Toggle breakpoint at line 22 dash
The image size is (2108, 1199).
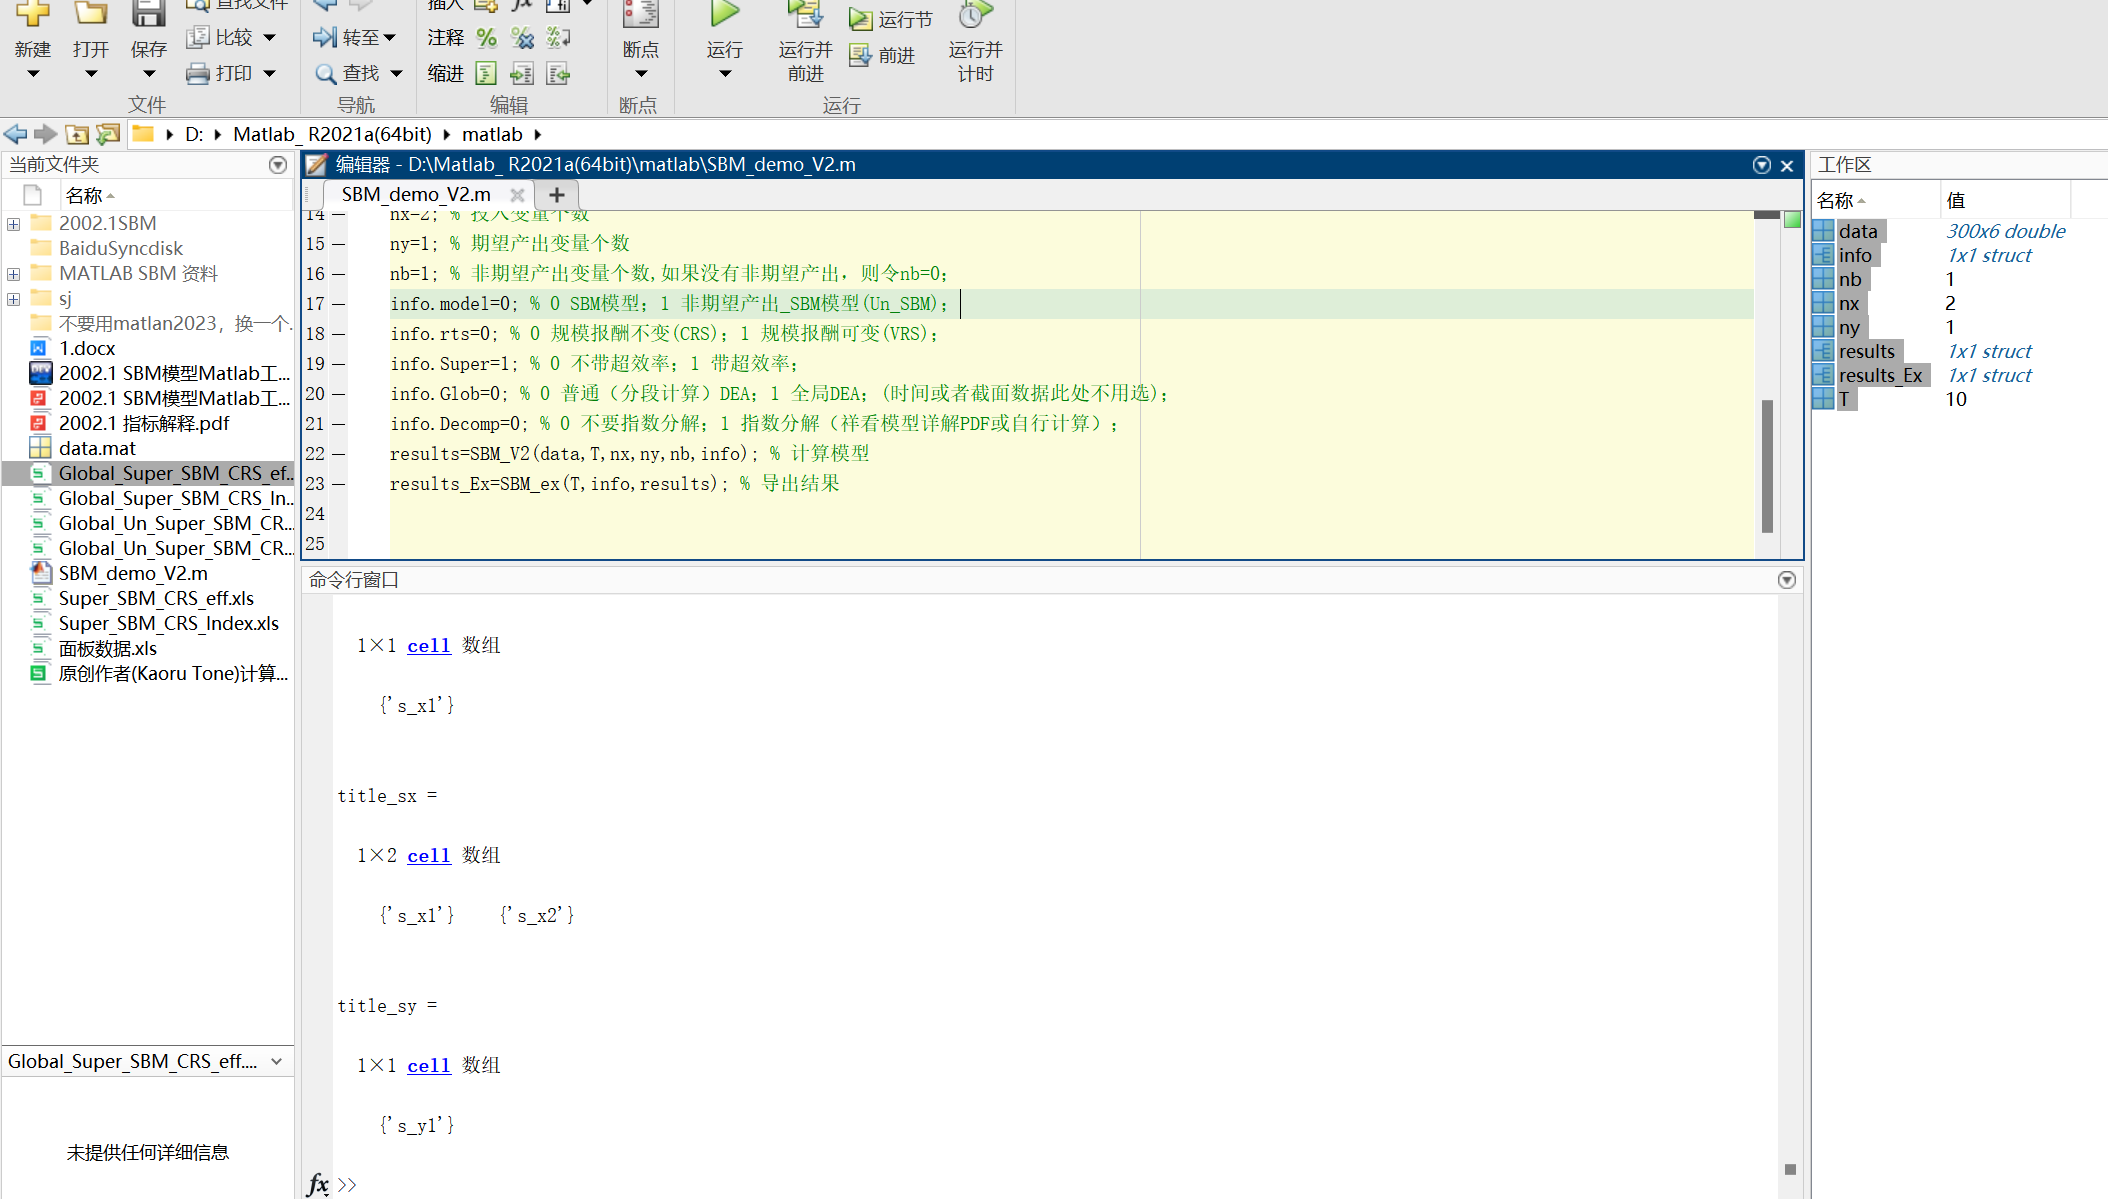click(339, 454)
